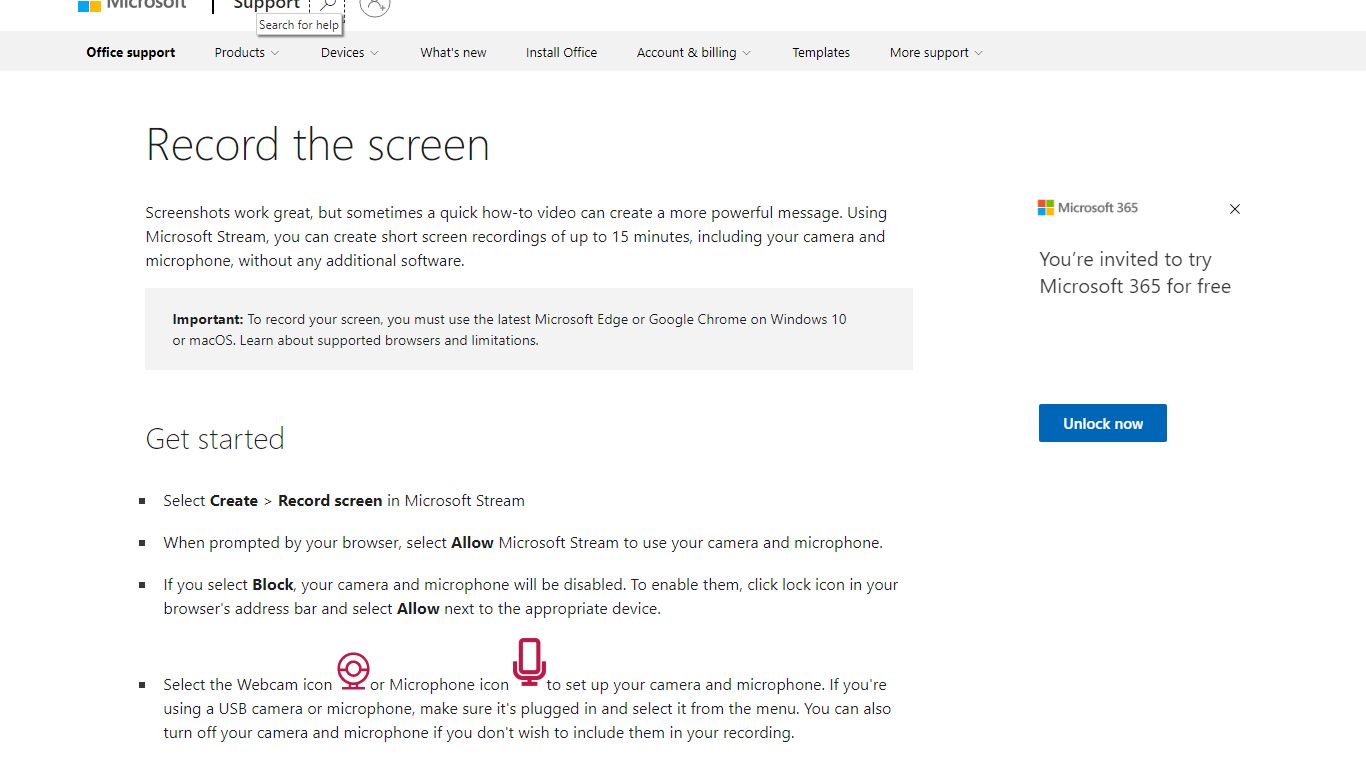The image size is (1366, 768).
Task: Click the red Microphone icon
Action: click(x=529, y=662)
